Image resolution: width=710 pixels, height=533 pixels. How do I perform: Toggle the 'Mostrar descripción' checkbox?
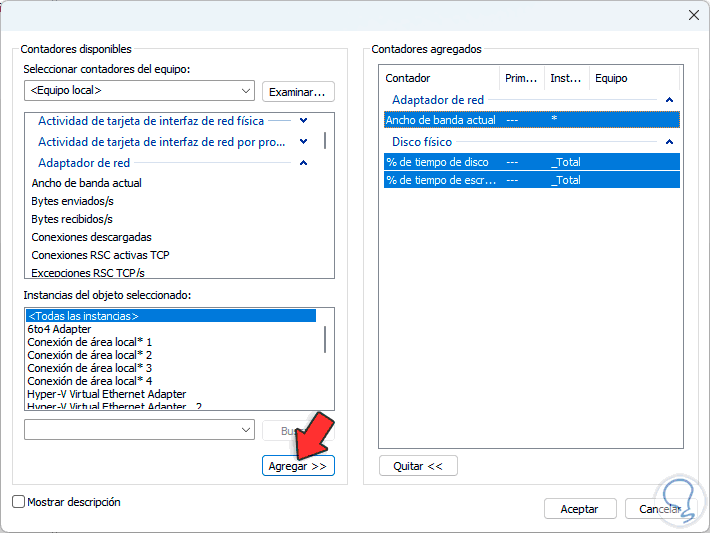click(x=19, y=502)
